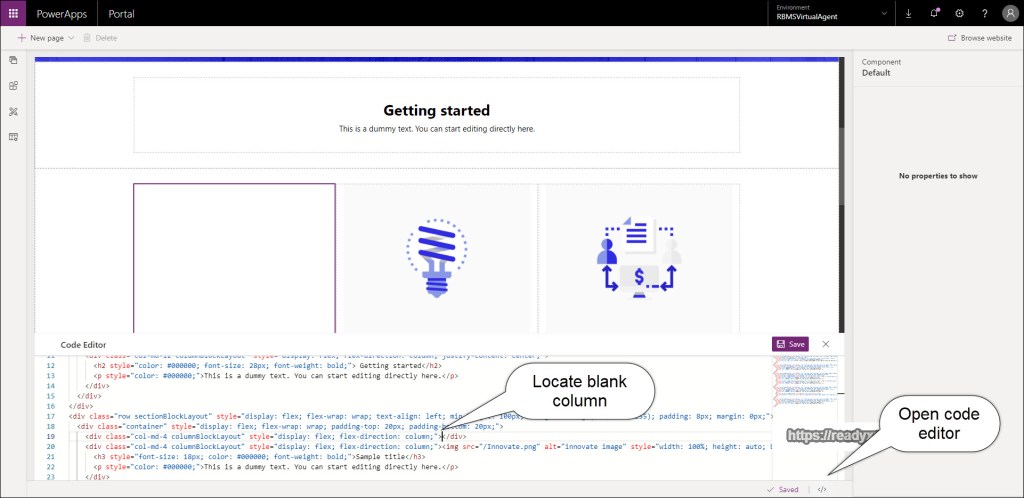Select the lightbulb image column
The width and height of the screenshot is (1024, 498).
(436, 257)
